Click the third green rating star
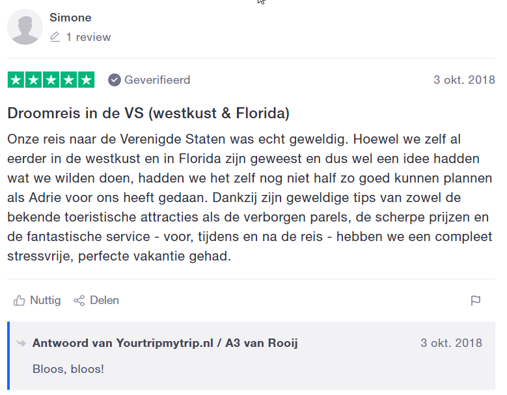507x395 pixels. click(51, 80)
